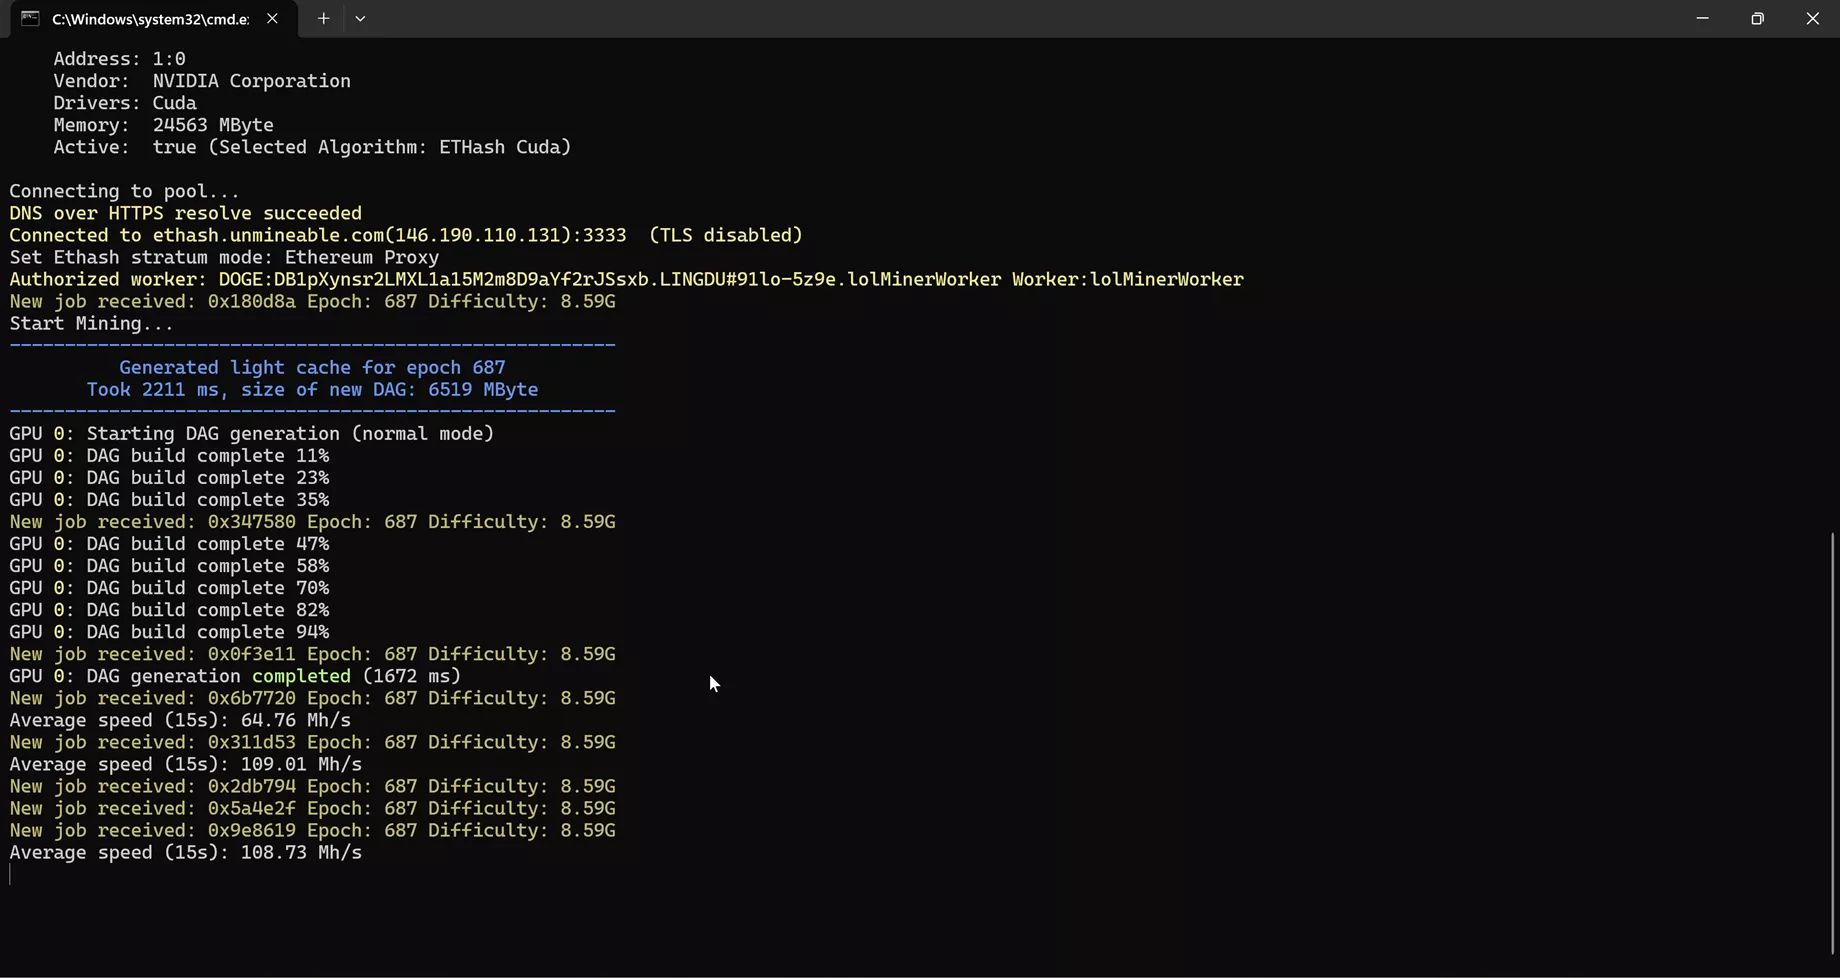Click the 'Connecting to pool...' line
This screenshot has width=1840, height=978.
[125, 191]
